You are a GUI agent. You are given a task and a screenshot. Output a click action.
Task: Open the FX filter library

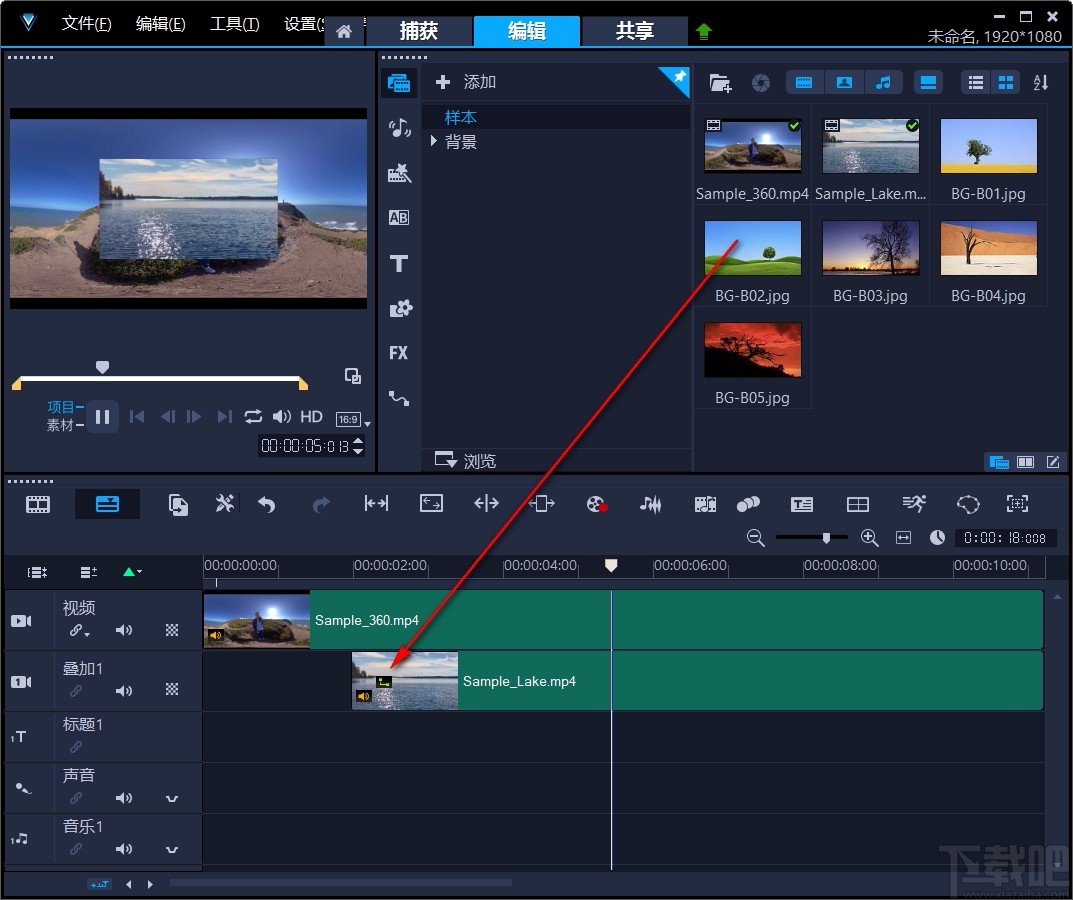pyautogui.click(x=399, y=353)
